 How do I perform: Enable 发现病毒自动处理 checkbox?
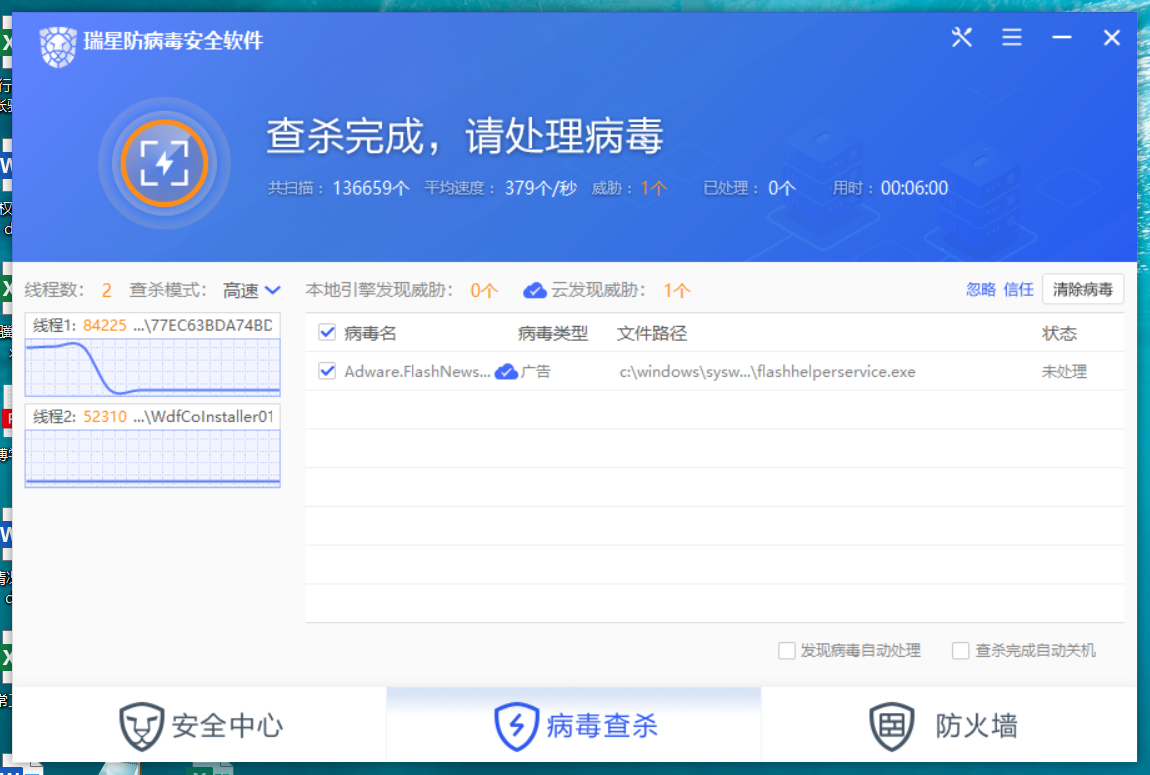pyautogui.click(x=786, y=650)
